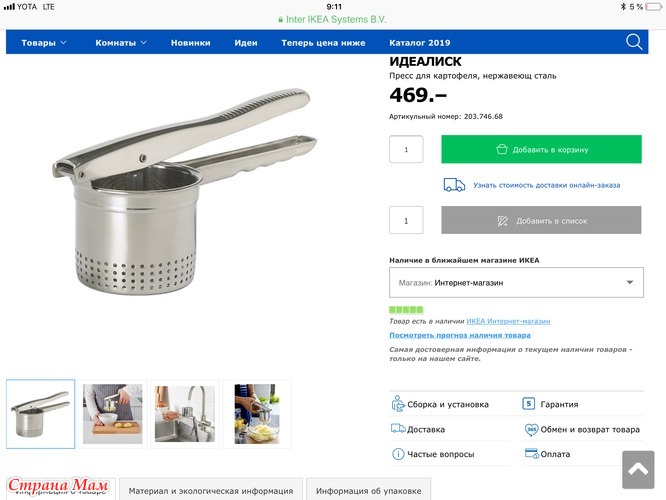Click the delivery truck icon near cost link
This screenshot has height=500, width=666.
tap(454, 185)
